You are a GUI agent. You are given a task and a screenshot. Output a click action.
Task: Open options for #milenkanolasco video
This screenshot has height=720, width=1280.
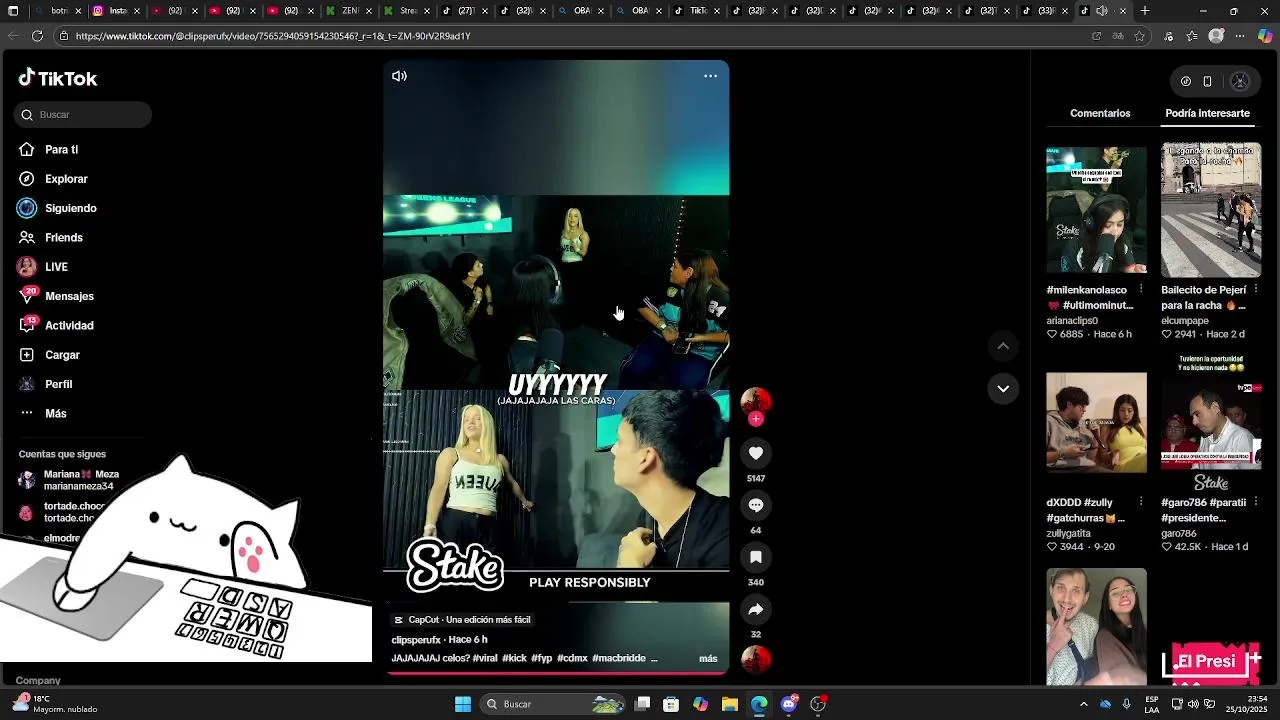(x=1141, y=290)
